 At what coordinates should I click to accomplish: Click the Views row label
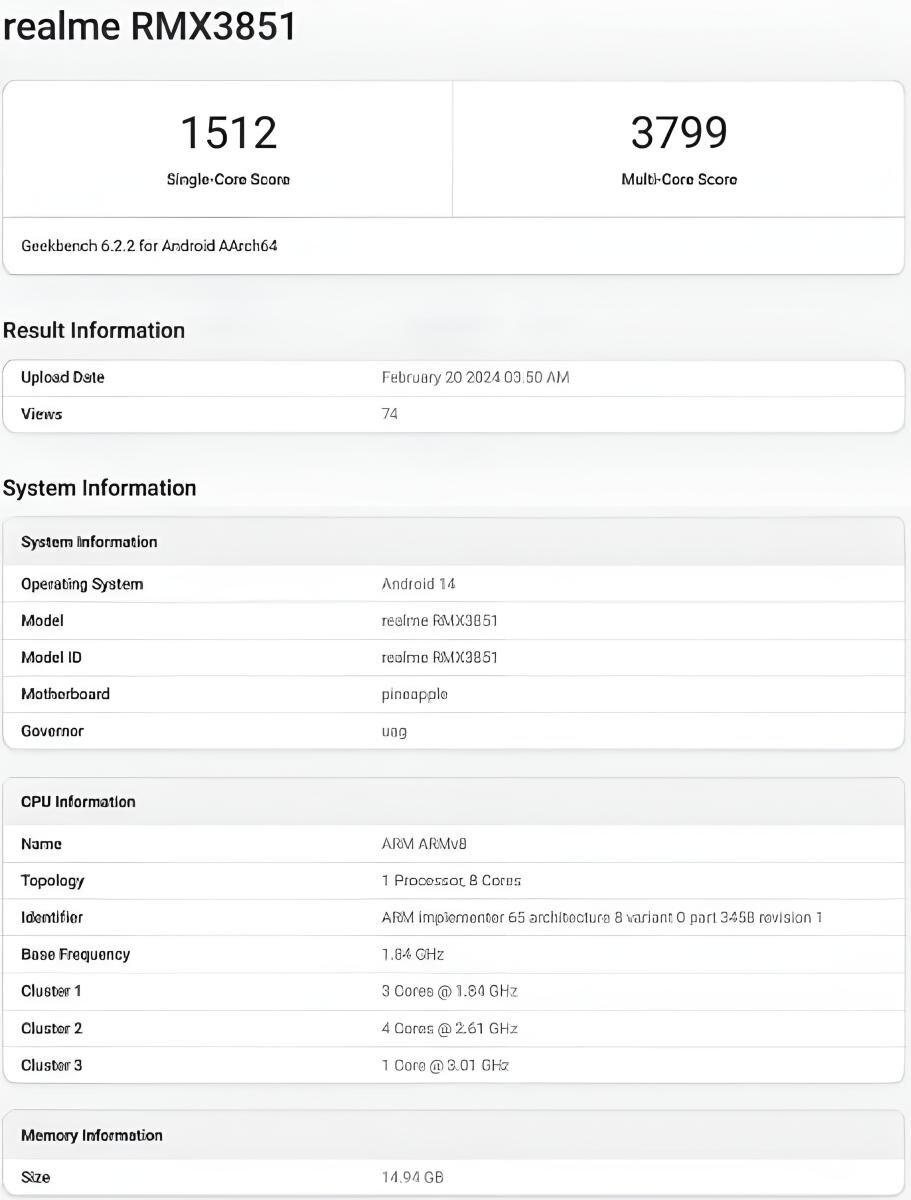pyautogui.click(x=41, y=414)
